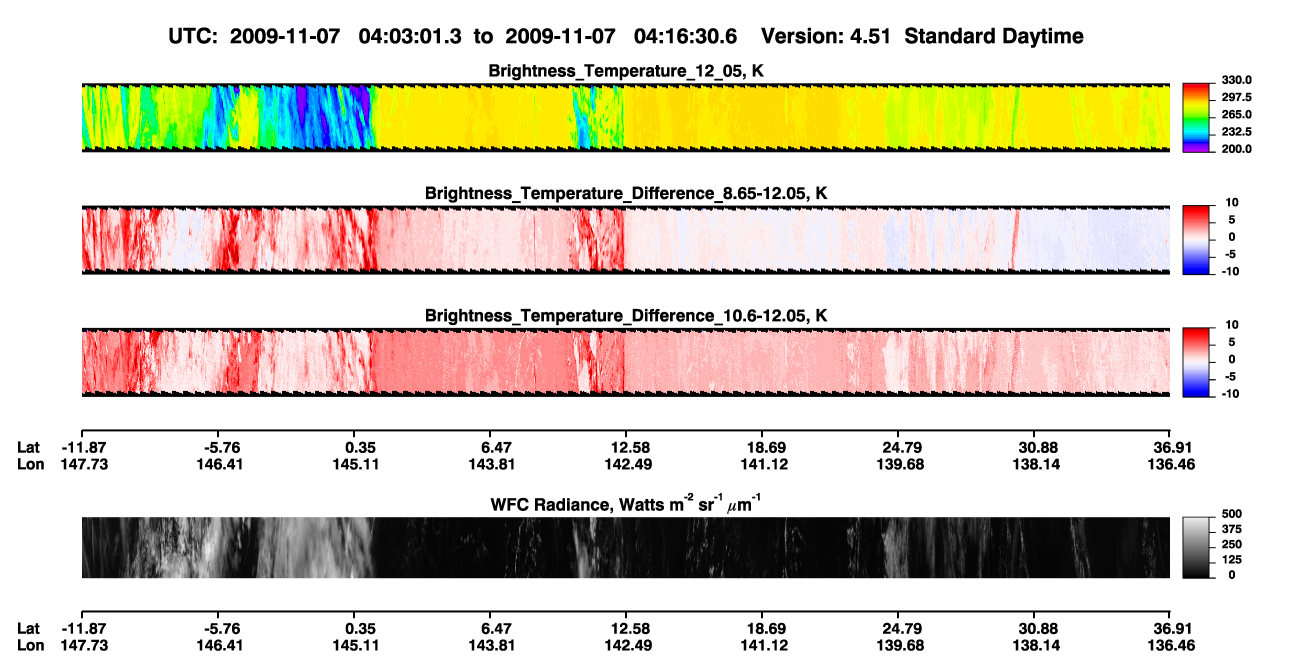Image resolution: width=1300 pixels, height=667 pixels.
Task: Click end time 04:16:30.6 in the header
Action: coord(686,37)
